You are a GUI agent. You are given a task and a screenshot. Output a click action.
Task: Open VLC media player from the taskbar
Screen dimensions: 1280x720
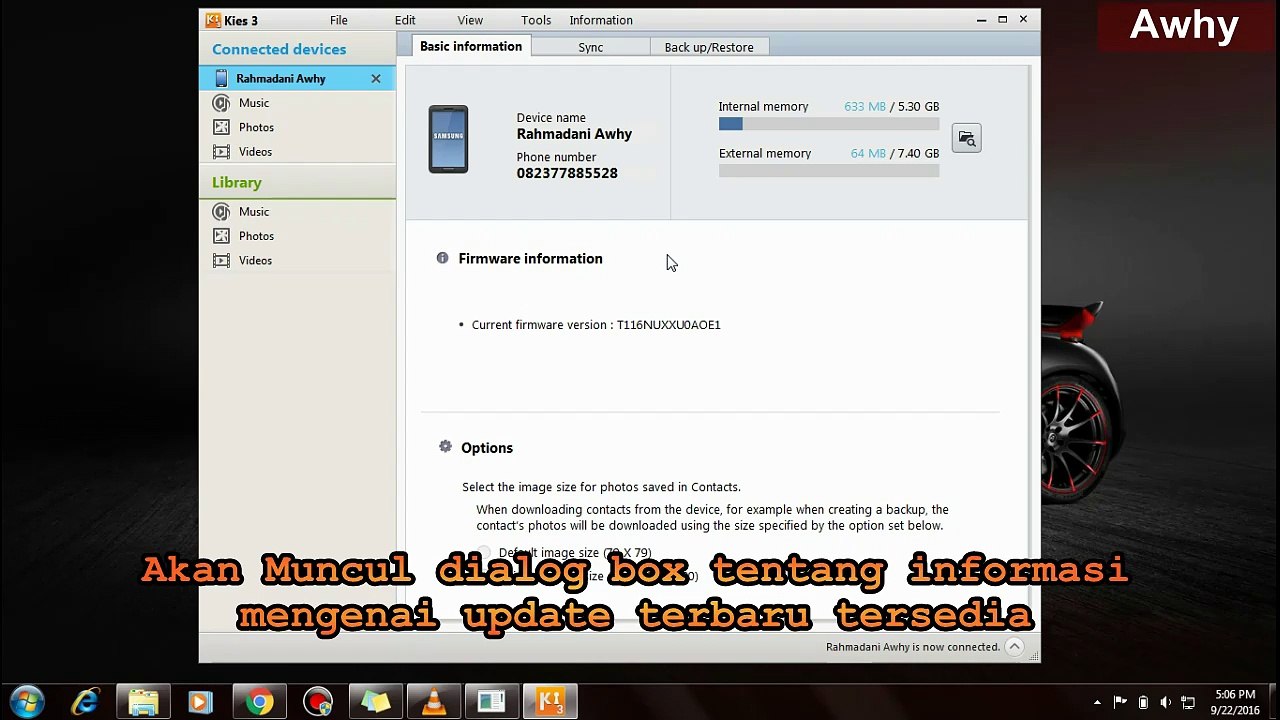[x=434, y=702]
